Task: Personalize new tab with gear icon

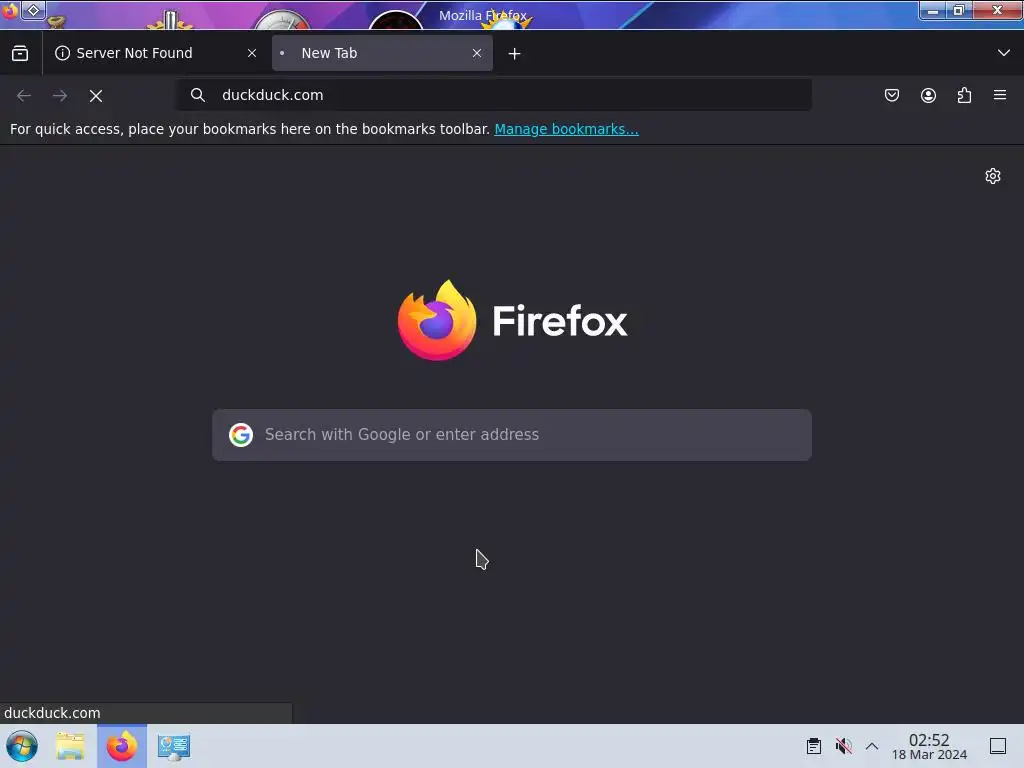Action: [x=993, y=176]
